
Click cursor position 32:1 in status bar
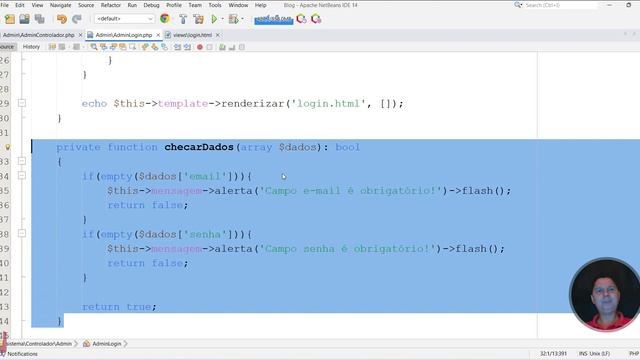[553, 353]
